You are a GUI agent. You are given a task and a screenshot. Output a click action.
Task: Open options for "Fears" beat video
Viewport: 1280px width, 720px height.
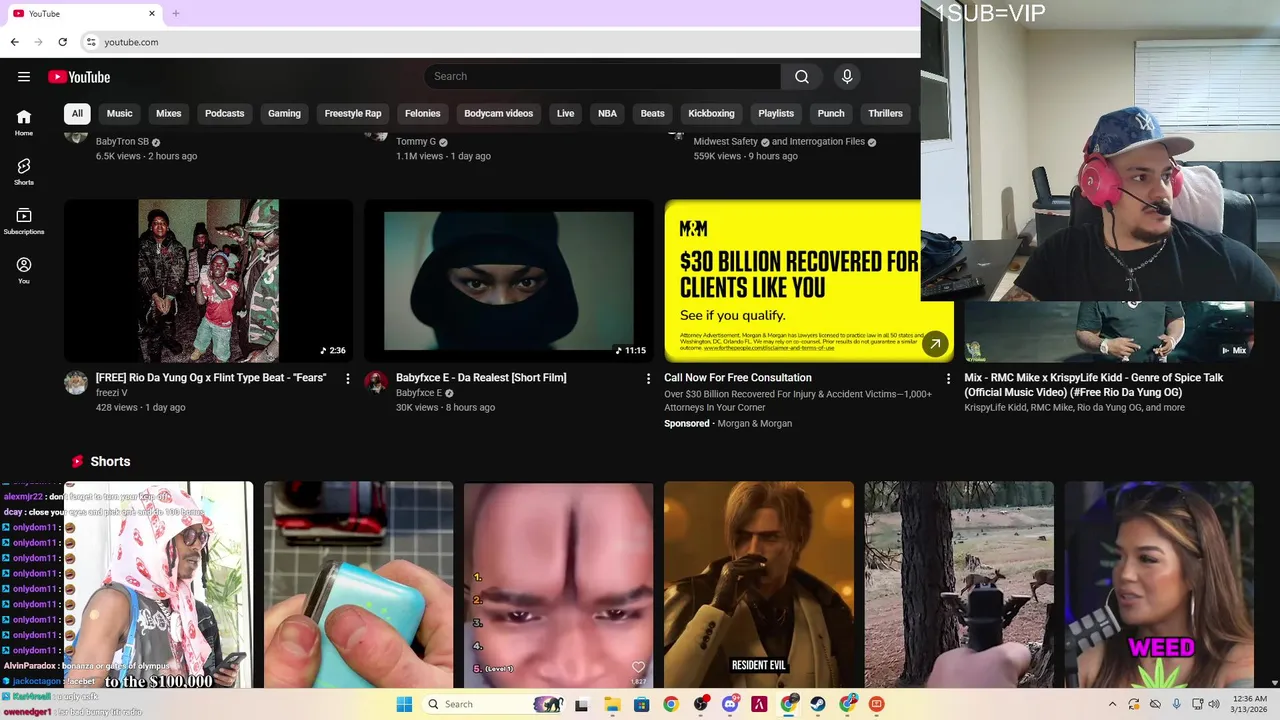[x=348, y=379]
